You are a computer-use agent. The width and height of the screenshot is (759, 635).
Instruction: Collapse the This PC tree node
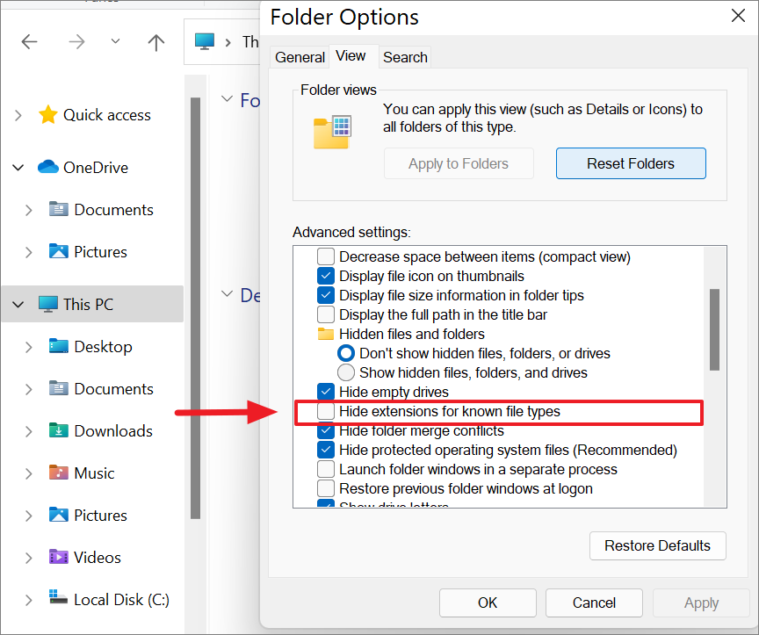18,304
